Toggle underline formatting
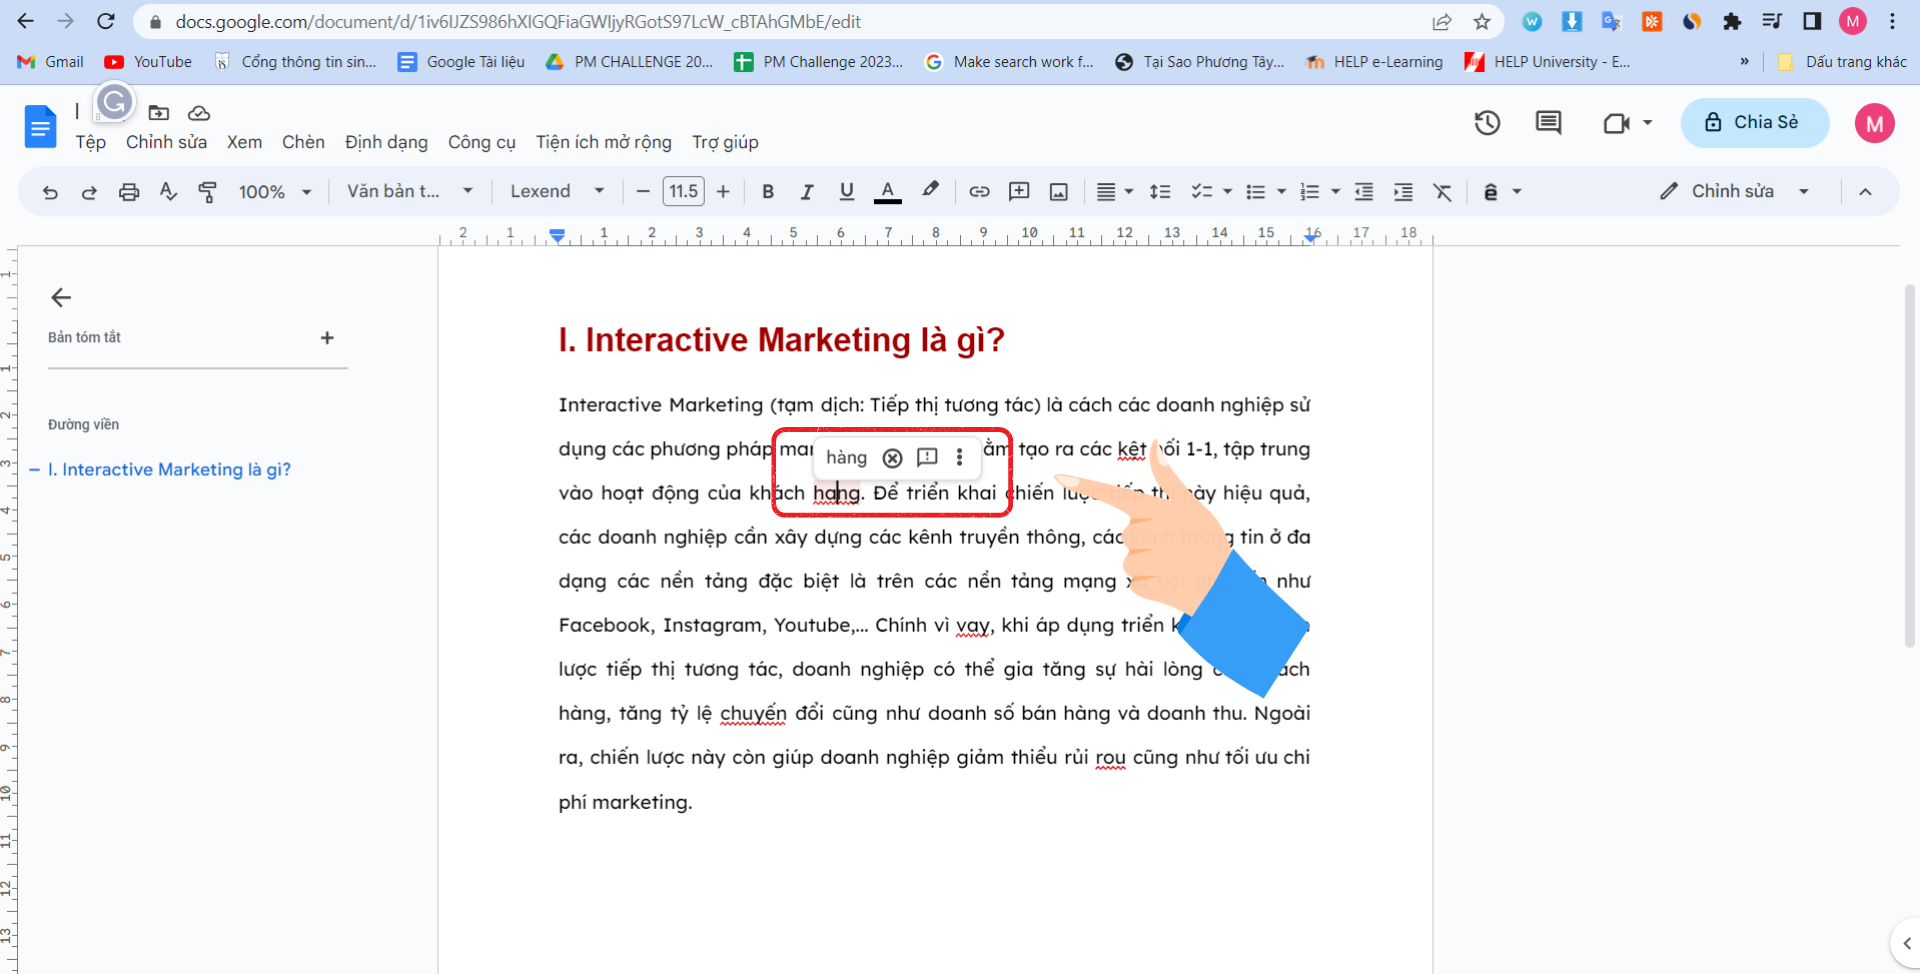1920x974 pixels. [x=847, y=192]
